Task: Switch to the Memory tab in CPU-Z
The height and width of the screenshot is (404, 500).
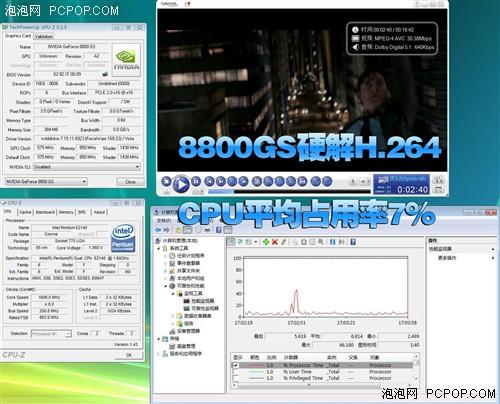Action: pos(66,212)
